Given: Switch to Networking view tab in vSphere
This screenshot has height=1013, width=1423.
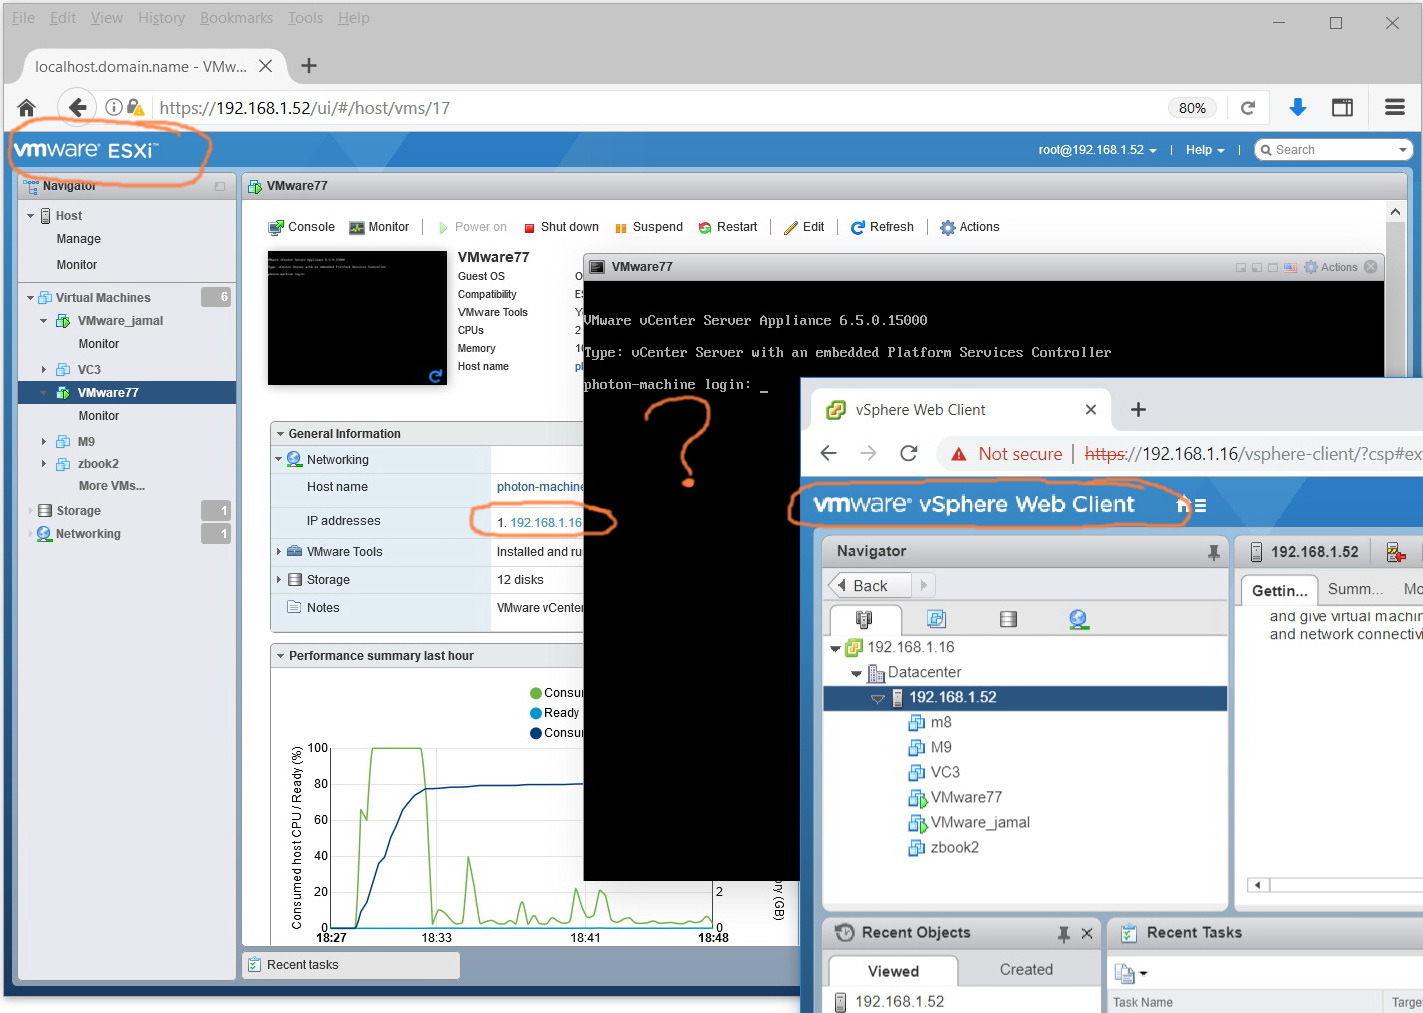Looking at the screenshot, I should (x=1078, y=619).
